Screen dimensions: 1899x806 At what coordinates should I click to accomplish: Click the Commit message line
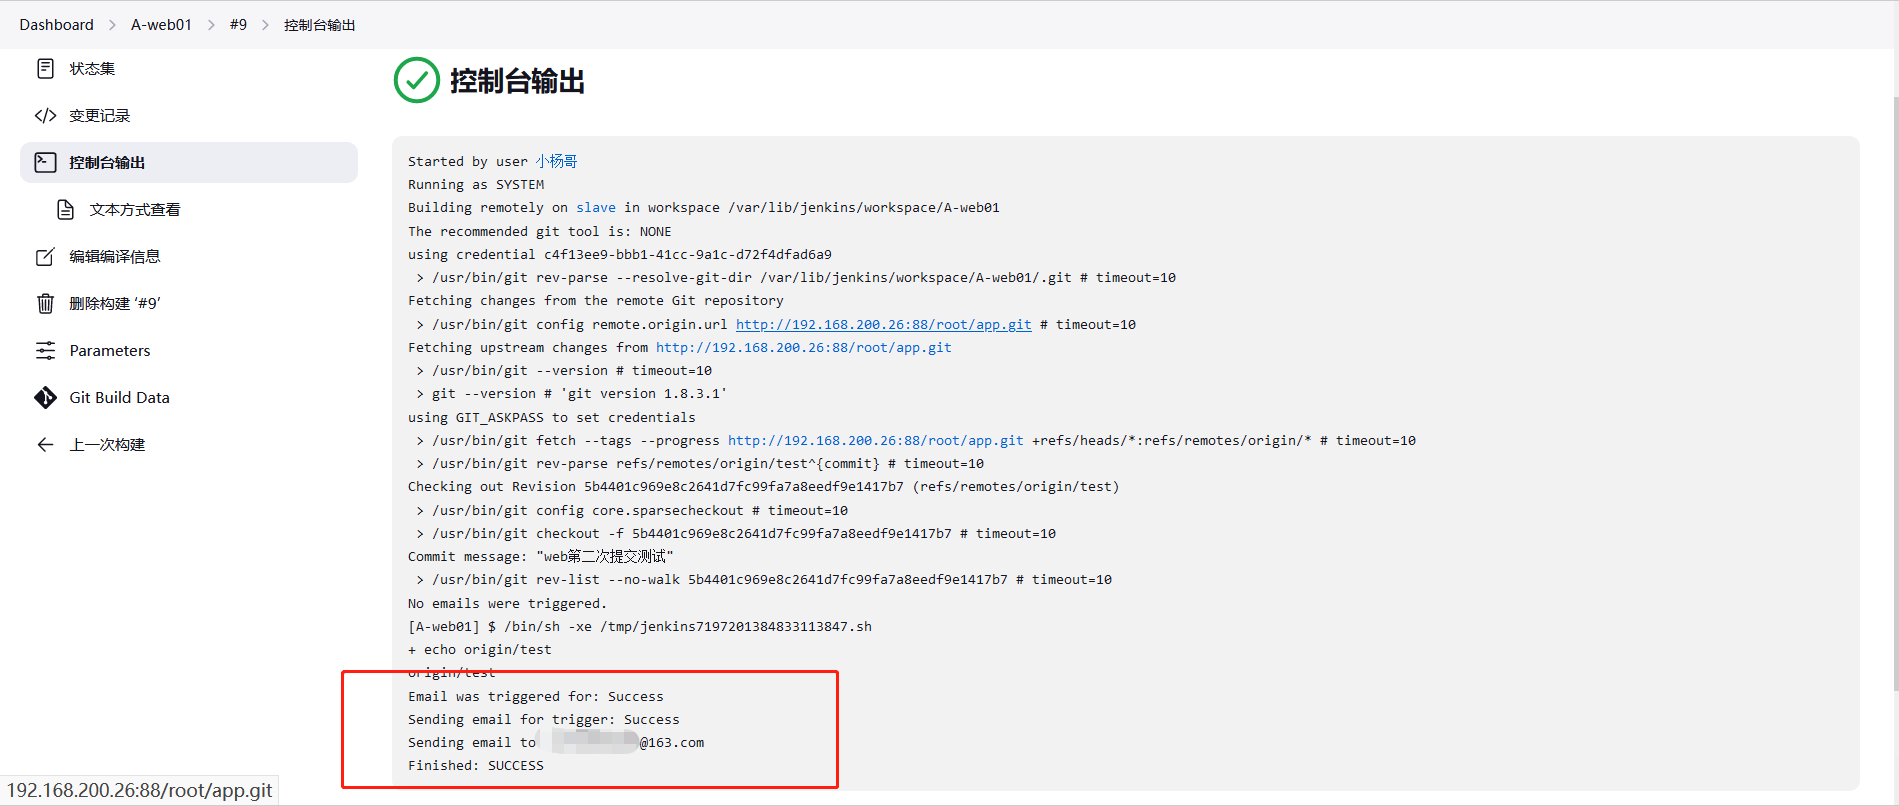point(541,556)
